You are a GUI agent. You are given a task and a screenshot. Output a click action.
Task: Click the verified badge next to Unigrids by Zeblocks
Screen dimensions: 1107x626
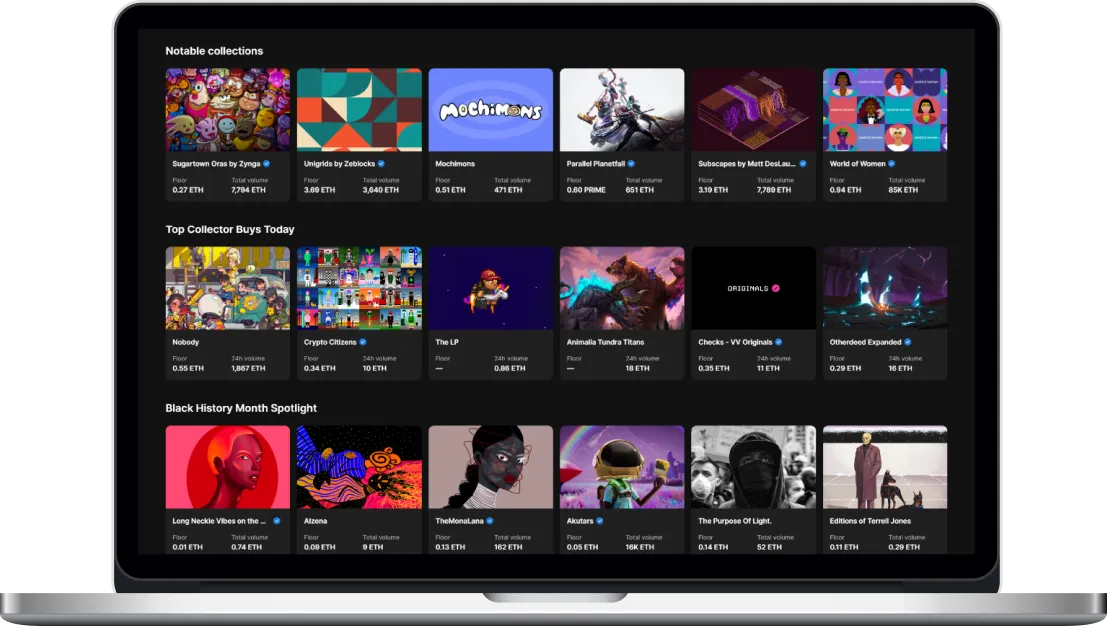tap(381, 164)
